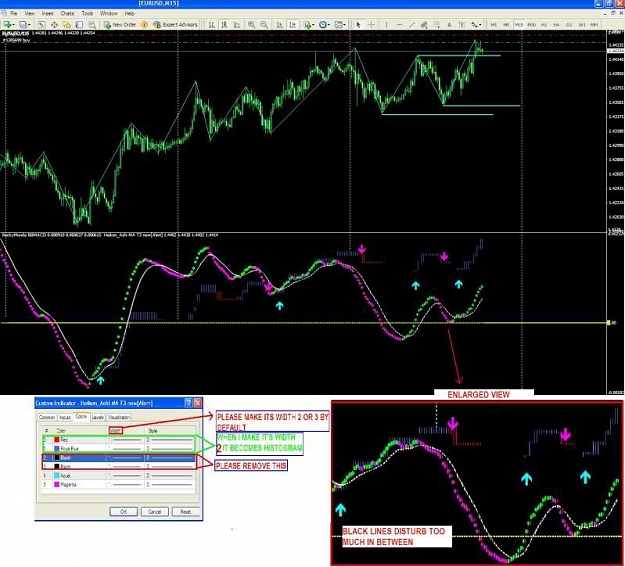Select the Cursor arrow tool

point(358,25)
